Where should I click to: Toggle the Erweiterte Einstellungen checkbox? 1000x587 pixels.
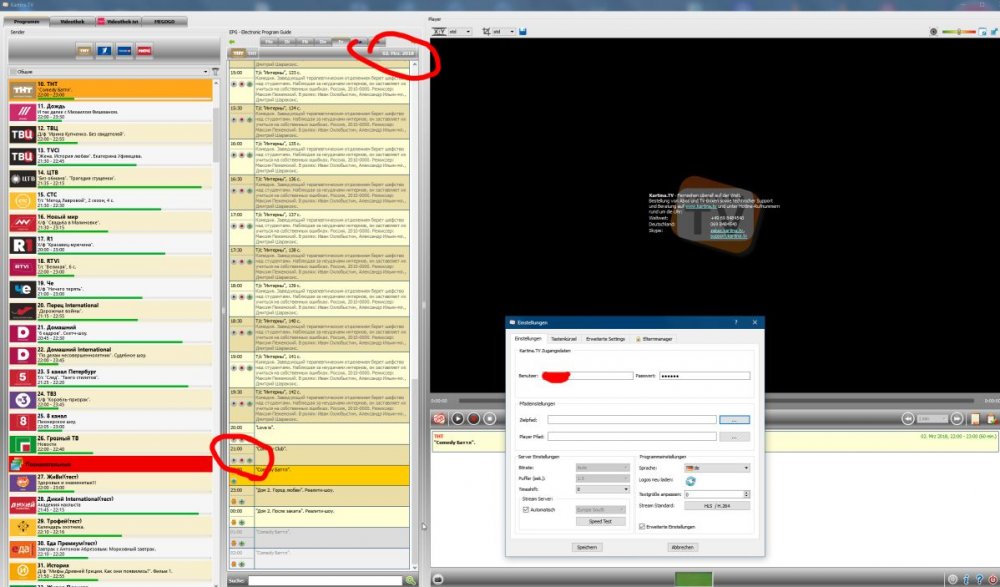click(x=642, y=526)
